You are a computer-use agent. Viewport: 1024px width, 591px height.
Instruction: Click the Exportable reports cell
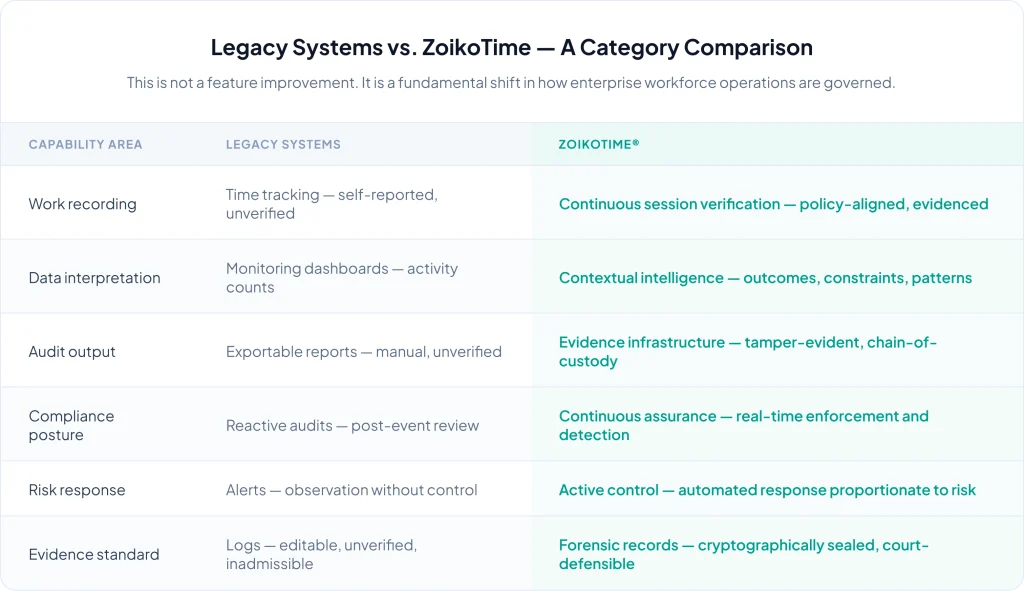[363, 352]
